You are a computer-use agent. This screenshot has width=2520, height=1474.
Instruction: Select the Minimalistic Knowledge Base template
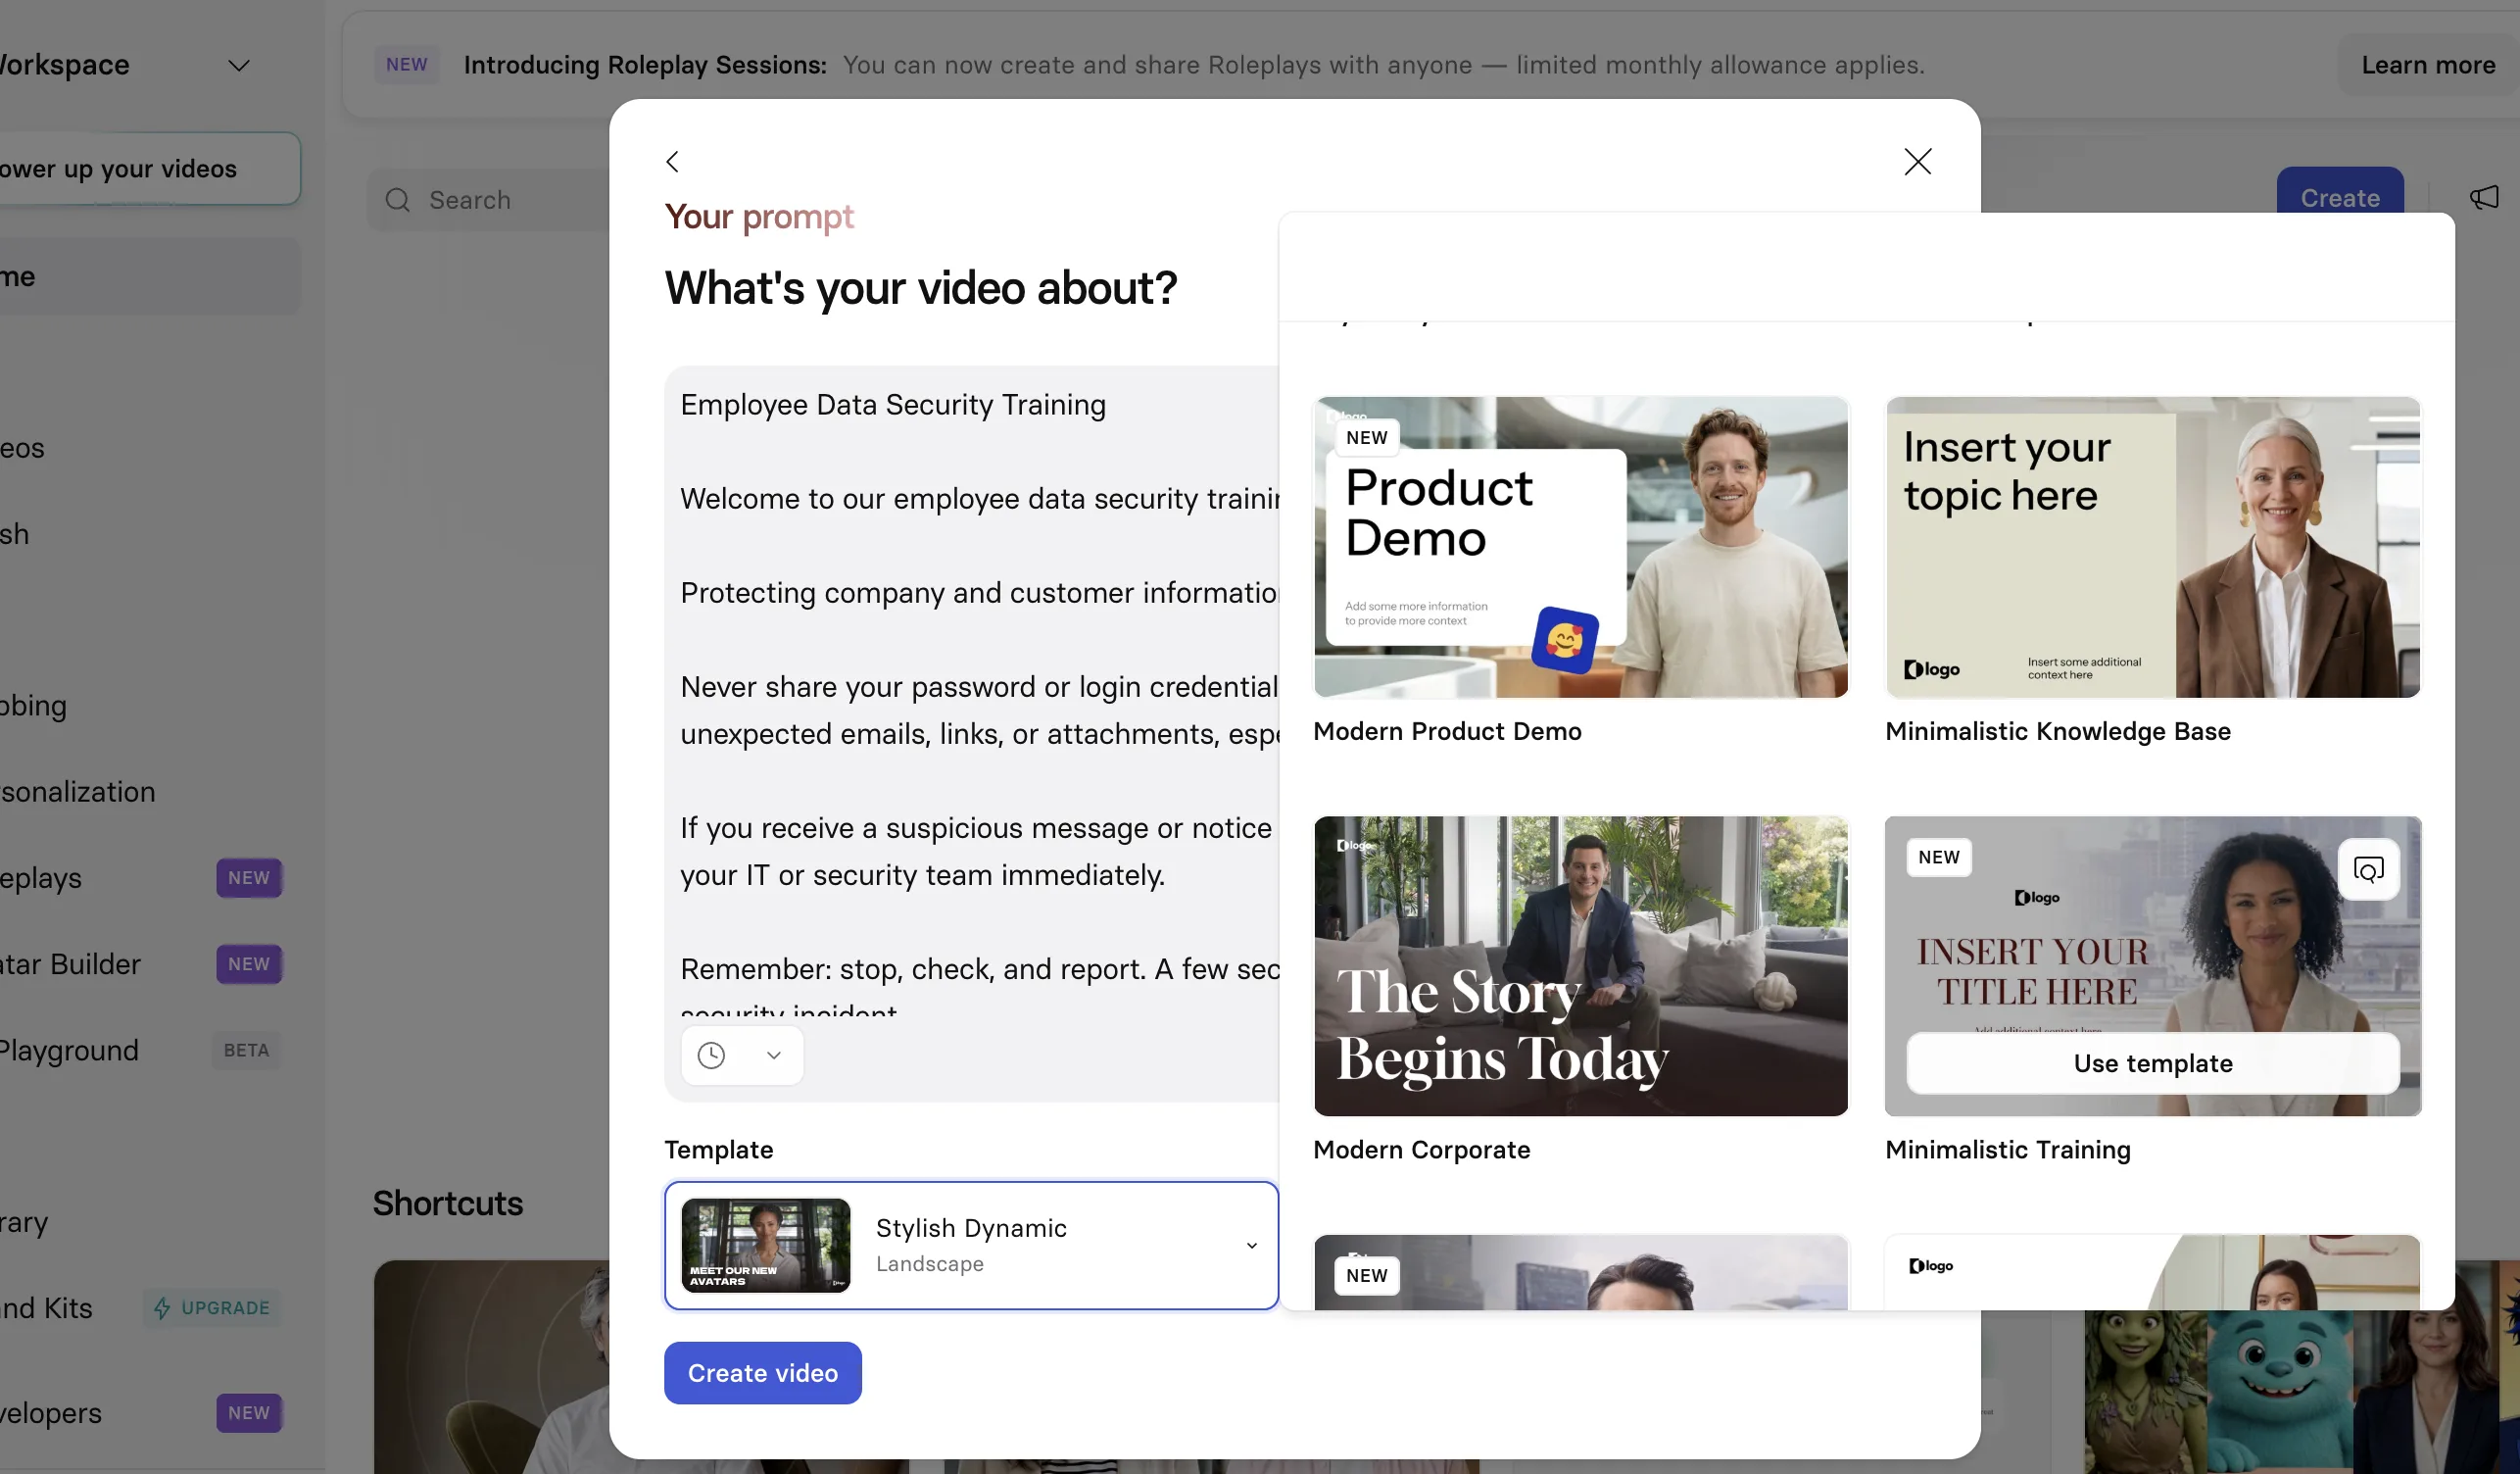coord(2152,547)
